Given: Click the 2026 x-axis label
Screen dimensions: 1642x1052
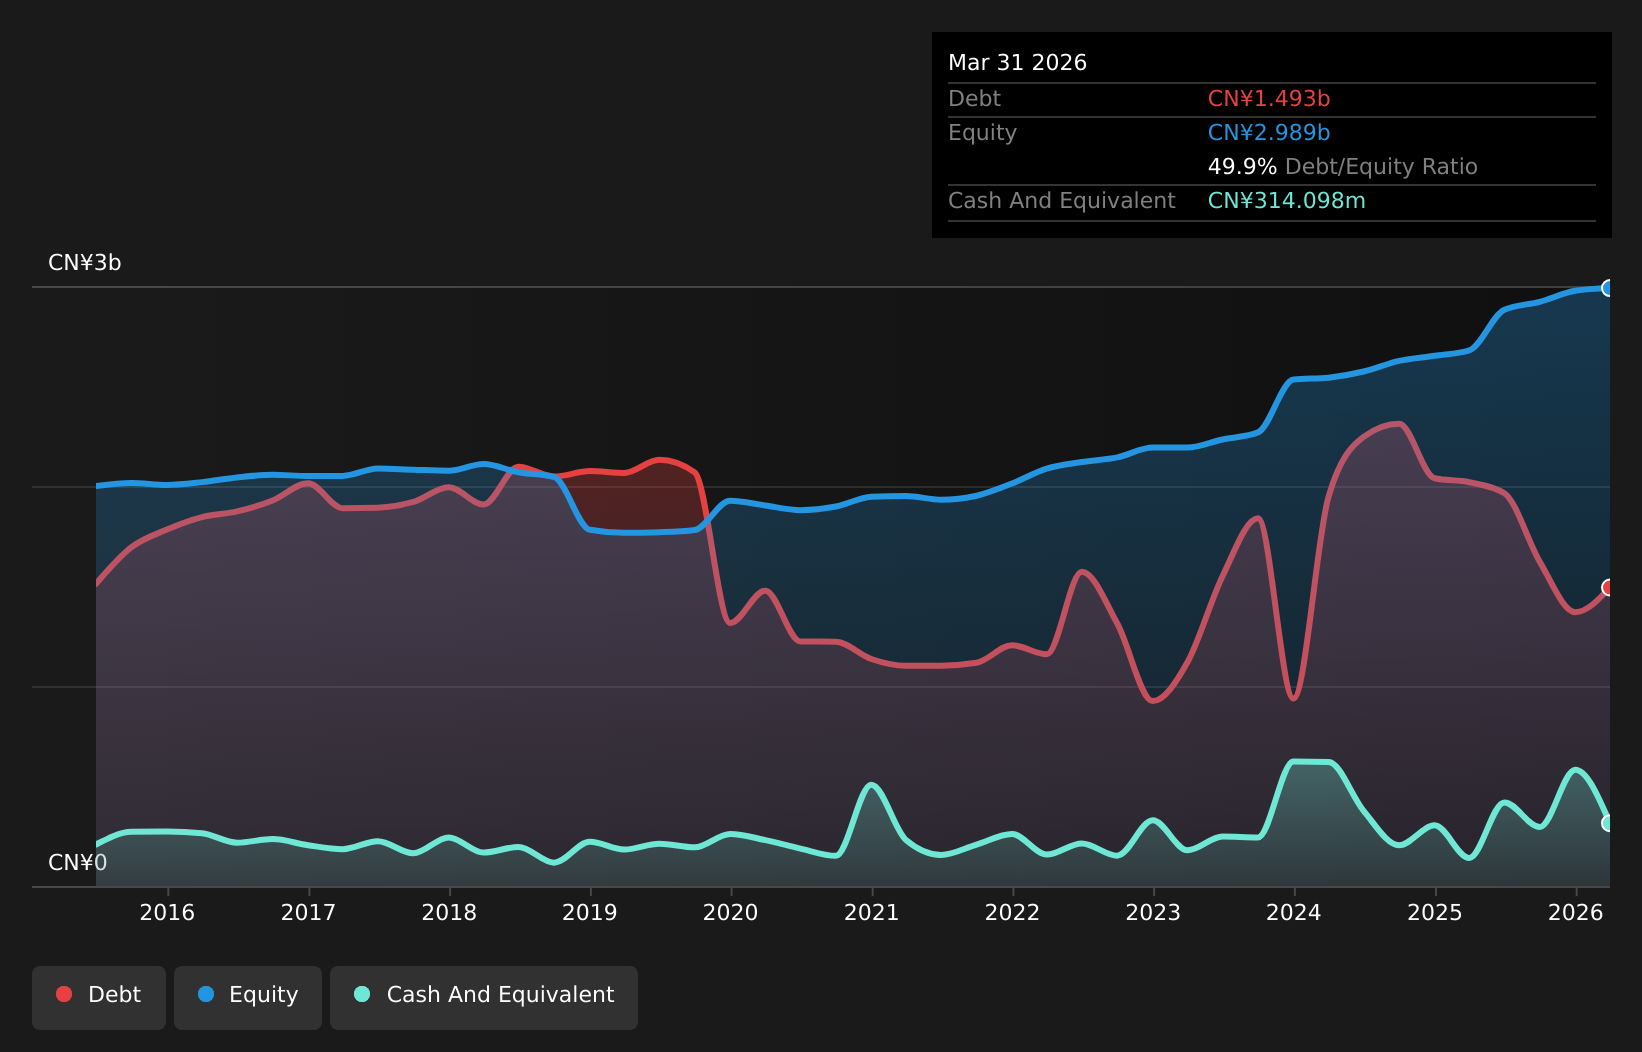Looking at the screenshot, I should [1576, 912].
